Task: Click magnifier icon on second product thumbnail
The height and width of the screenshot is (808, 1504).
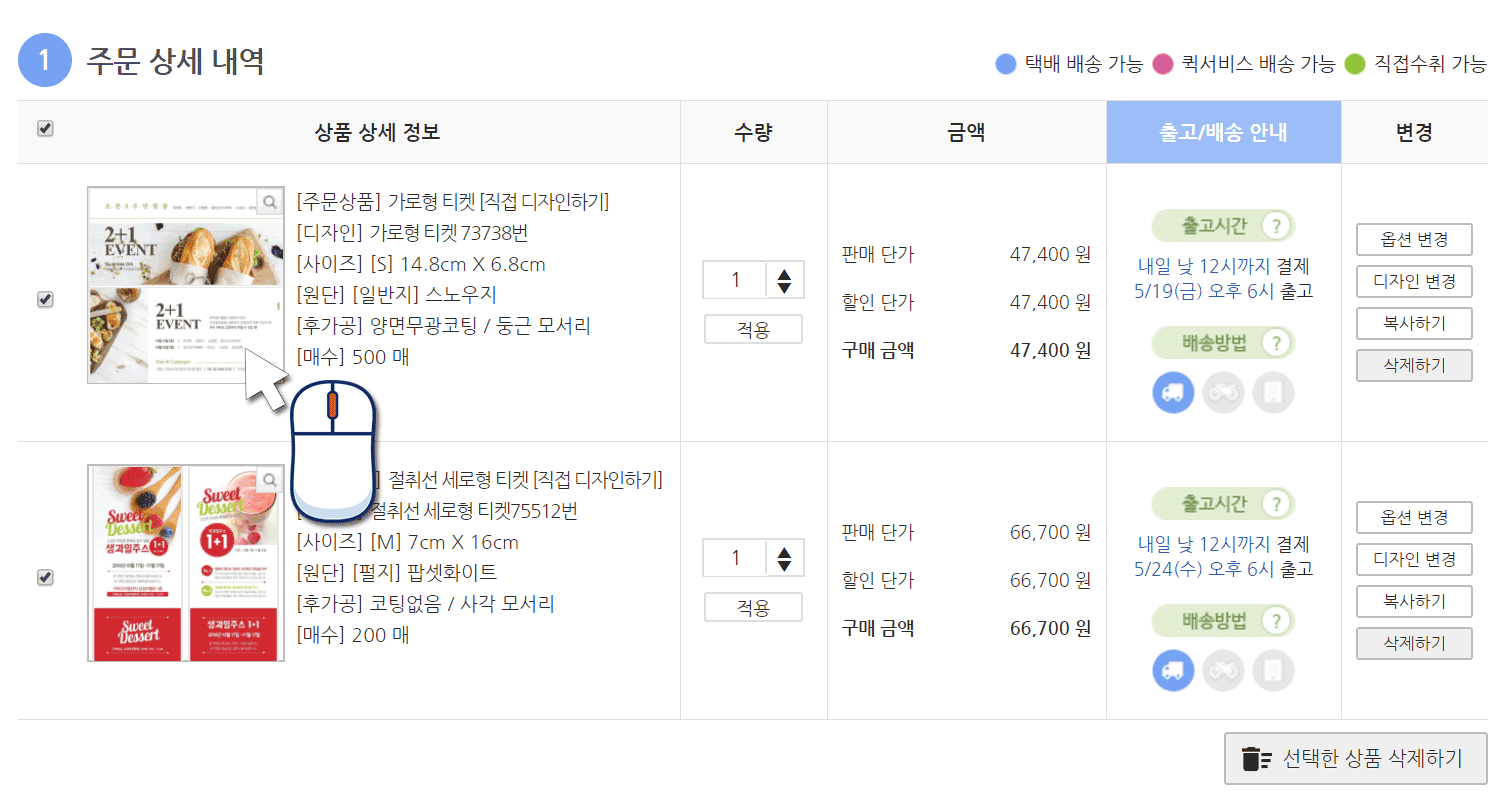Action: coord(270,480)
